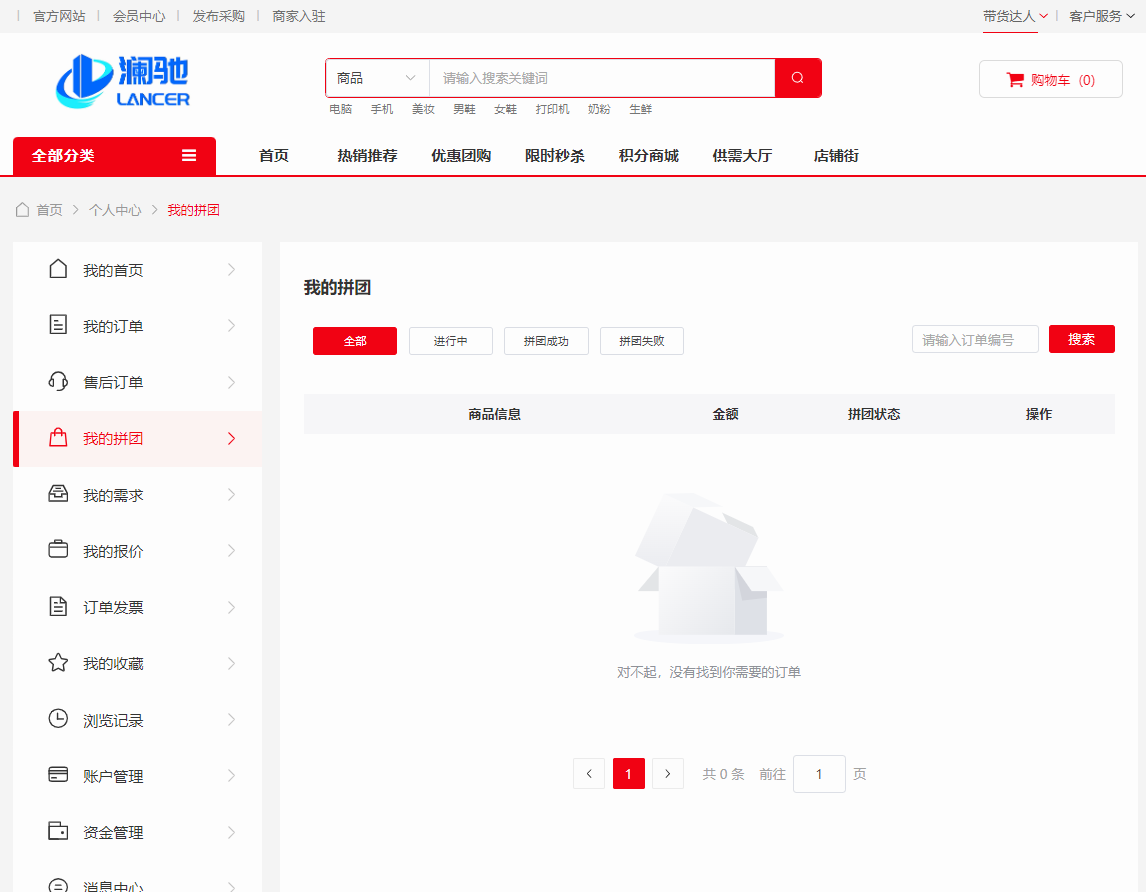The height and width of the screenshot is (892, 1146).
Task: Click the 我的收藏 star icon
Action: (58, 663)
